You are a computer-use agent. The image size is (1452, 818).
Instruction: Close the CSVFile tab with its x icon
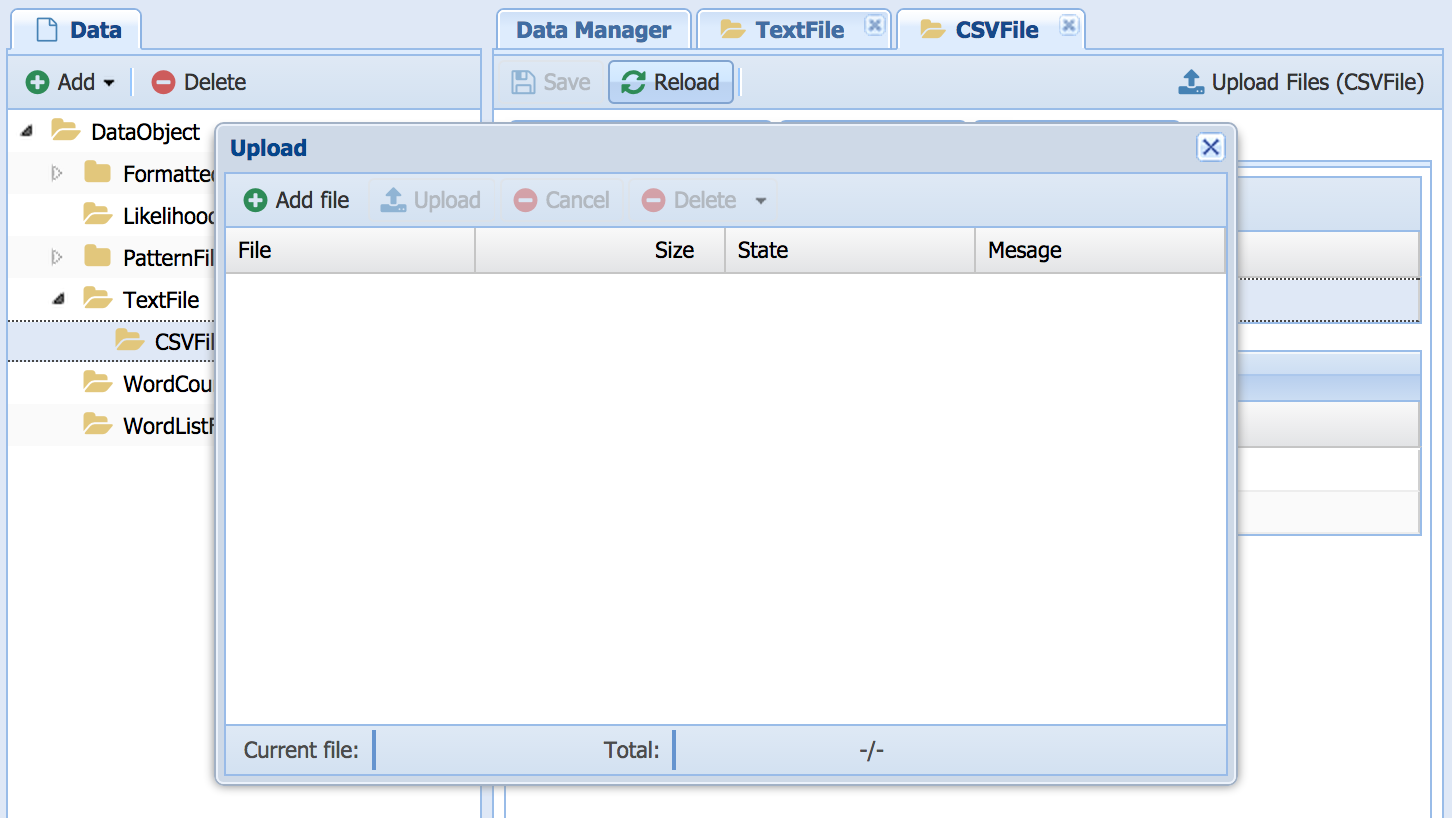tap(1069, 26)
